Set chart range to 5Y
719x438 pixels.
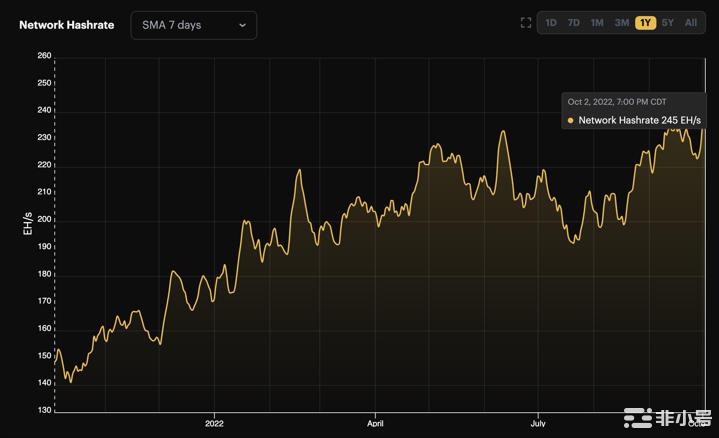[668, 23]
